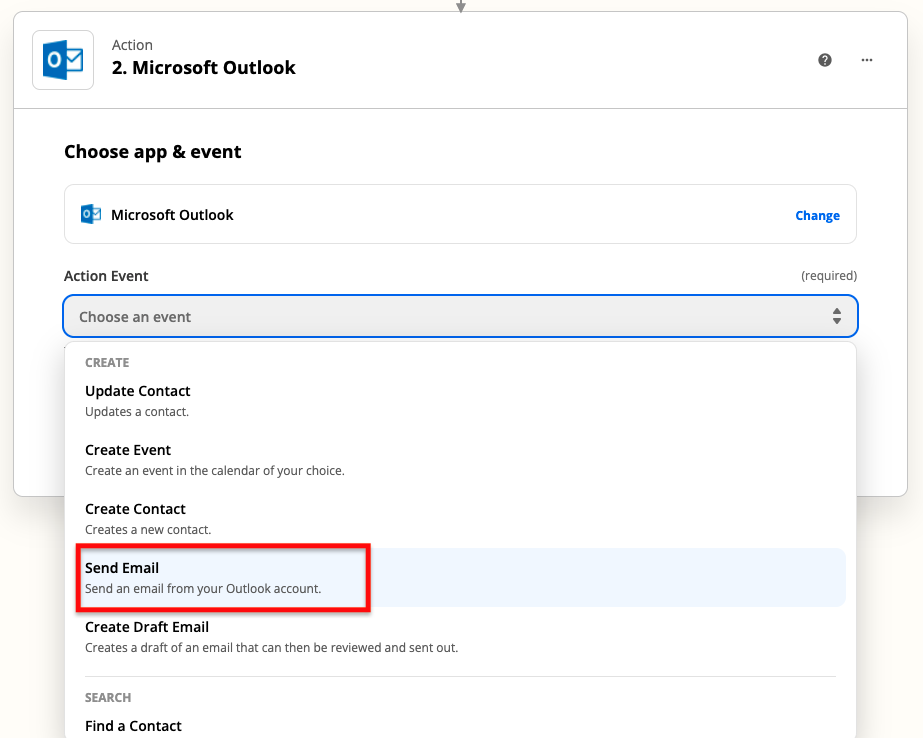Click the up-down arrows of event dropdown
This screenshot has width=923, height=738.
click(836, 317)
